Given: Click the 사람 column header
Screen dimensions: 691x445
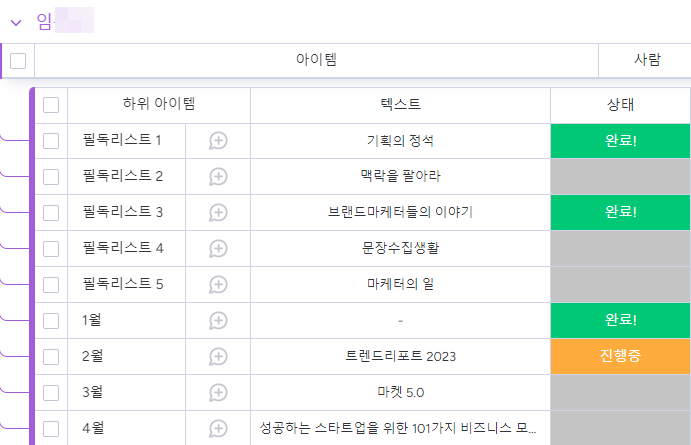Looking at the screenshot, I should pyautogui.click(x=646, y=61).
